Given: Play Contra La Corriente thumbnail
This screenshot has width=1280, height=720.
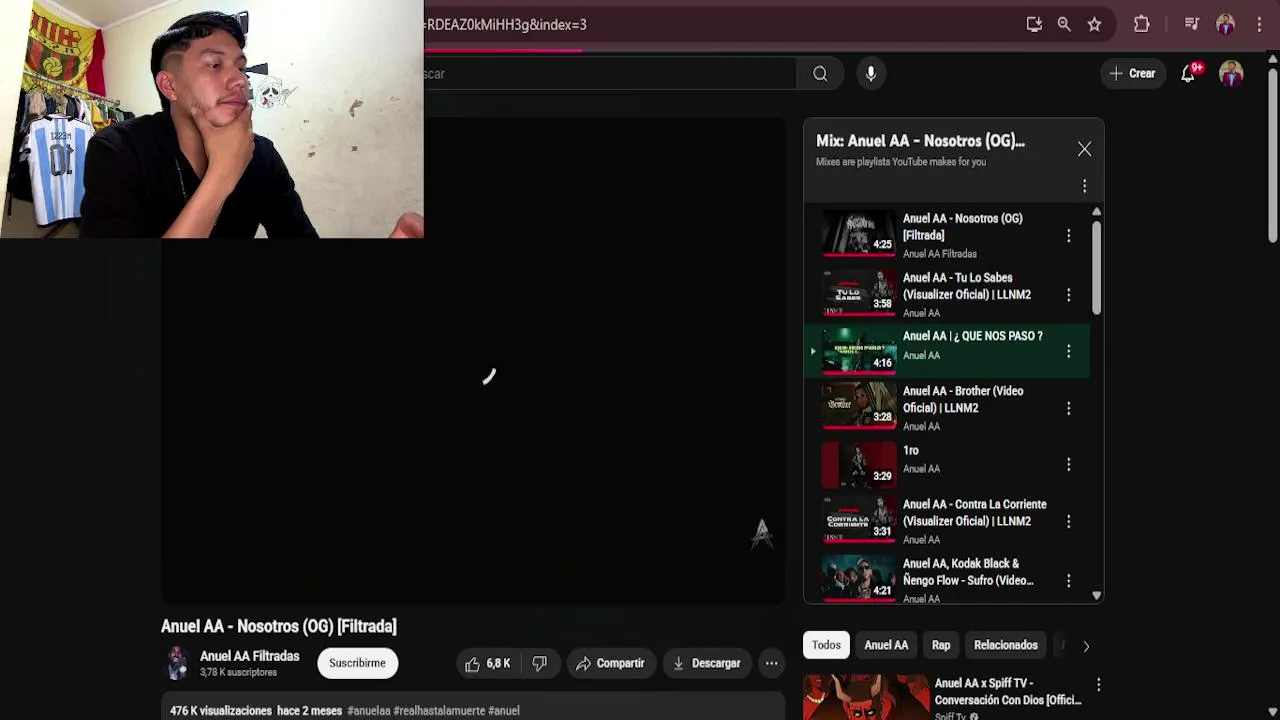Looking at the screenshot, I should (x=859, y=518).
